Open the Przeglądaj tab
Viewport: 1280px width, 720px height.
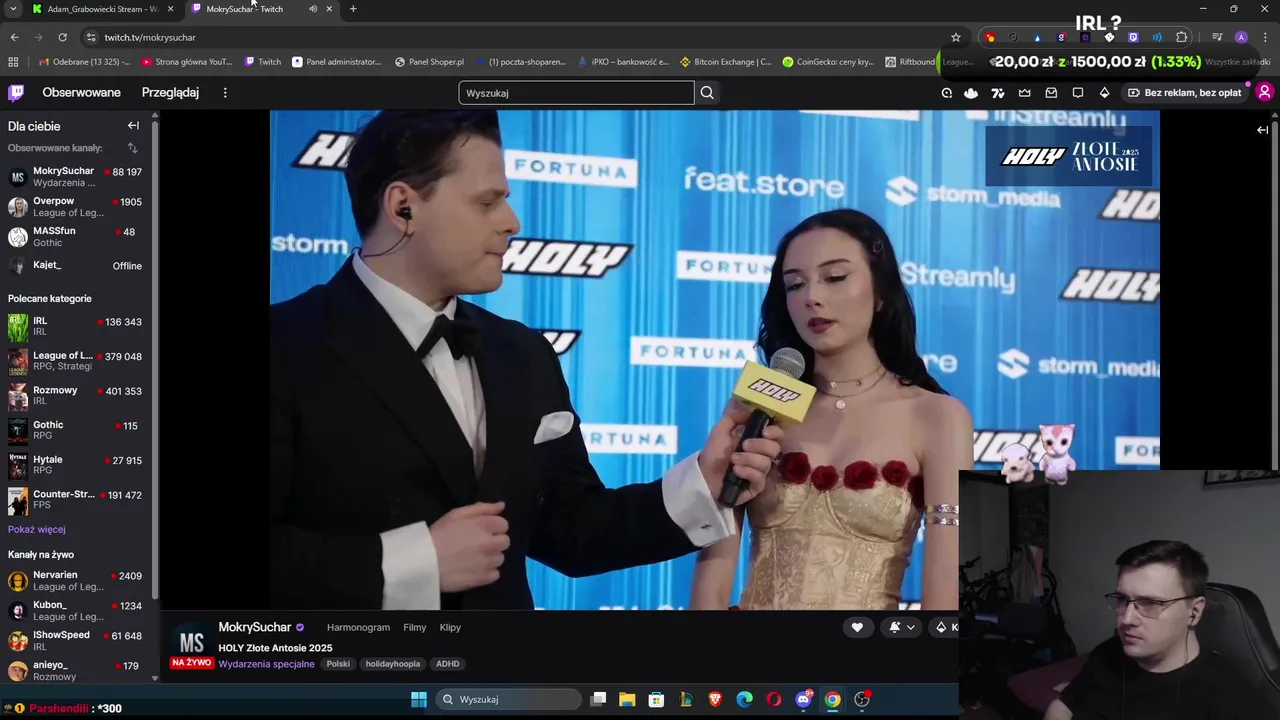click(170, 92)
